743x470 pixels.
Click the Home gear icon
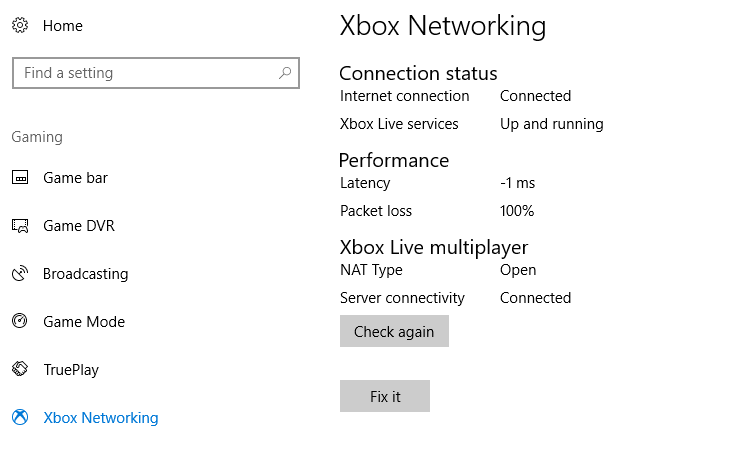(x=20, y=25)
